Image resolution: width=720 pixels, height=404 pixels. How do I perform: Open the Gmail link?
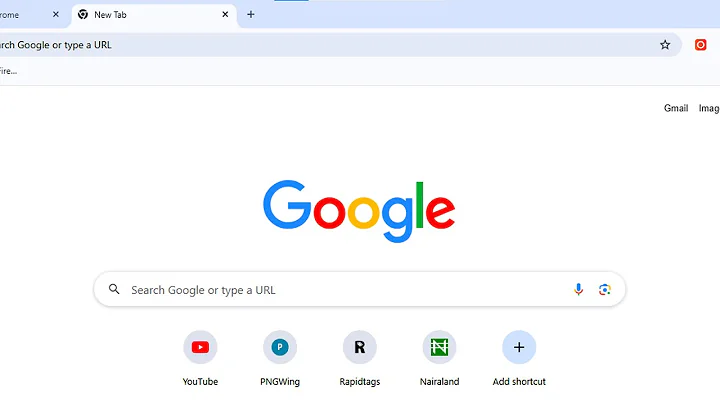point(676,108)
